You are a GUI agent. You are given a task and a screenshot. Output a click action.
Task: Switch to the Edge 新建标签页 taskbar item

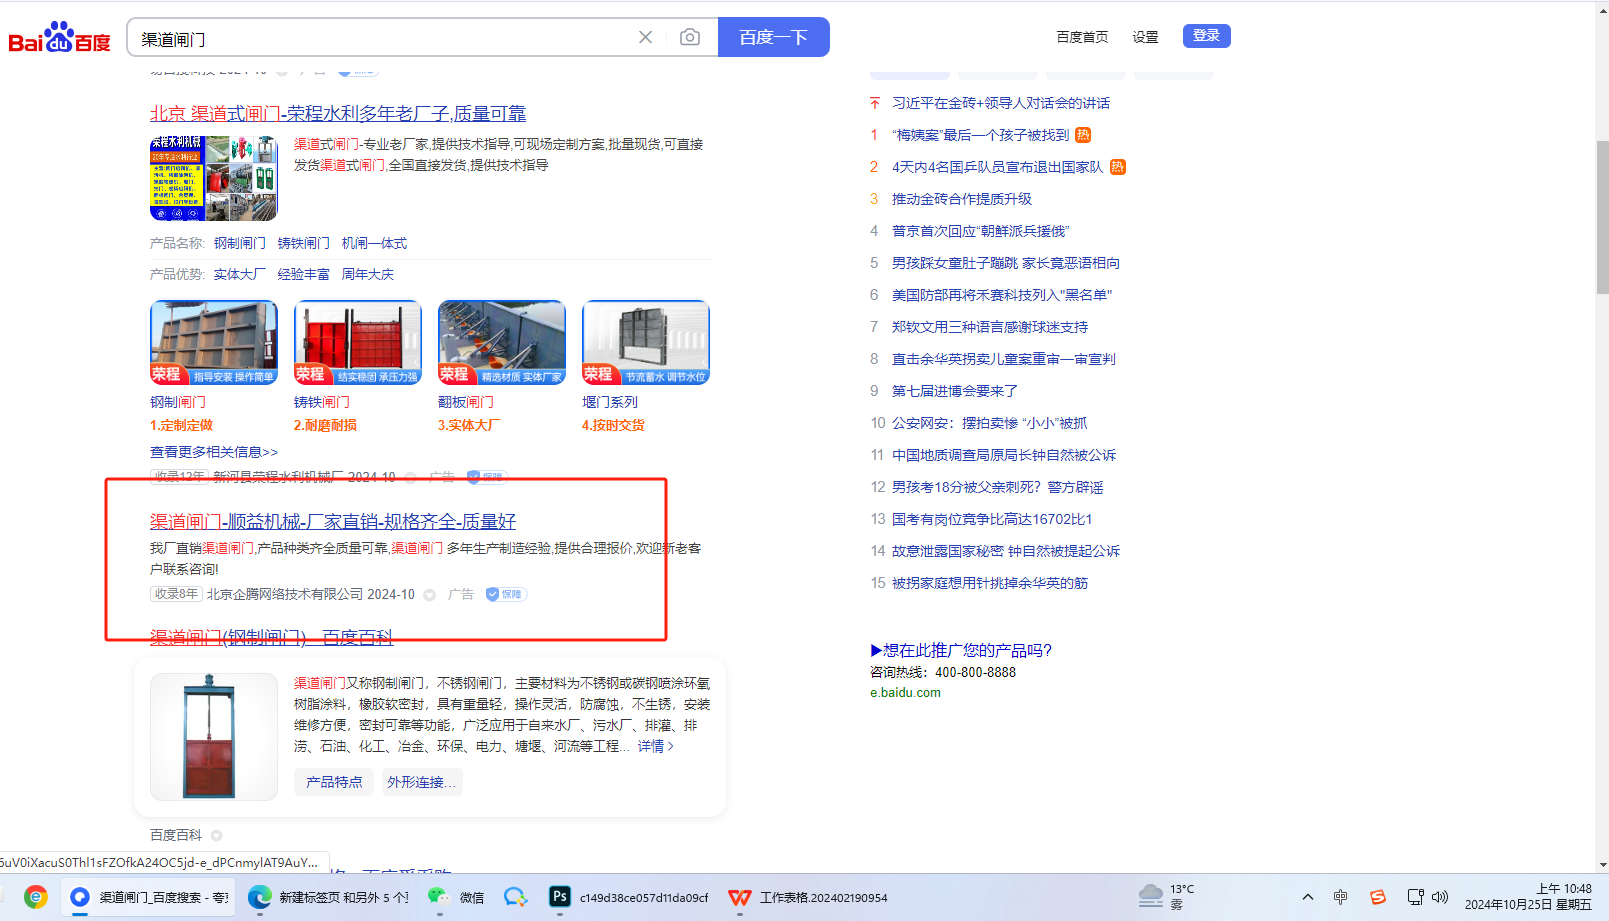329,897
